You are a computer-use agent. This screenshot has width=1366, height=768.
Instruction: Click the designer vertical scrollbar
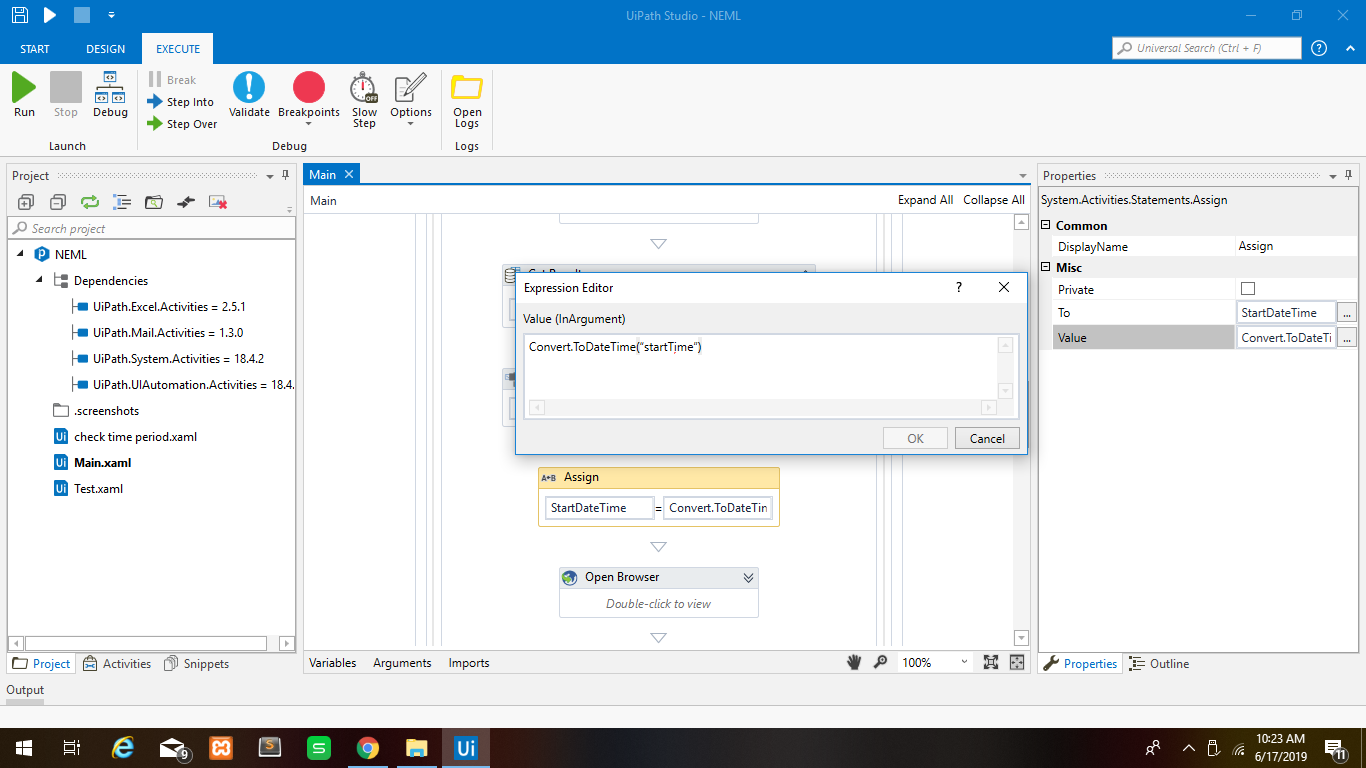(1021, 430)
